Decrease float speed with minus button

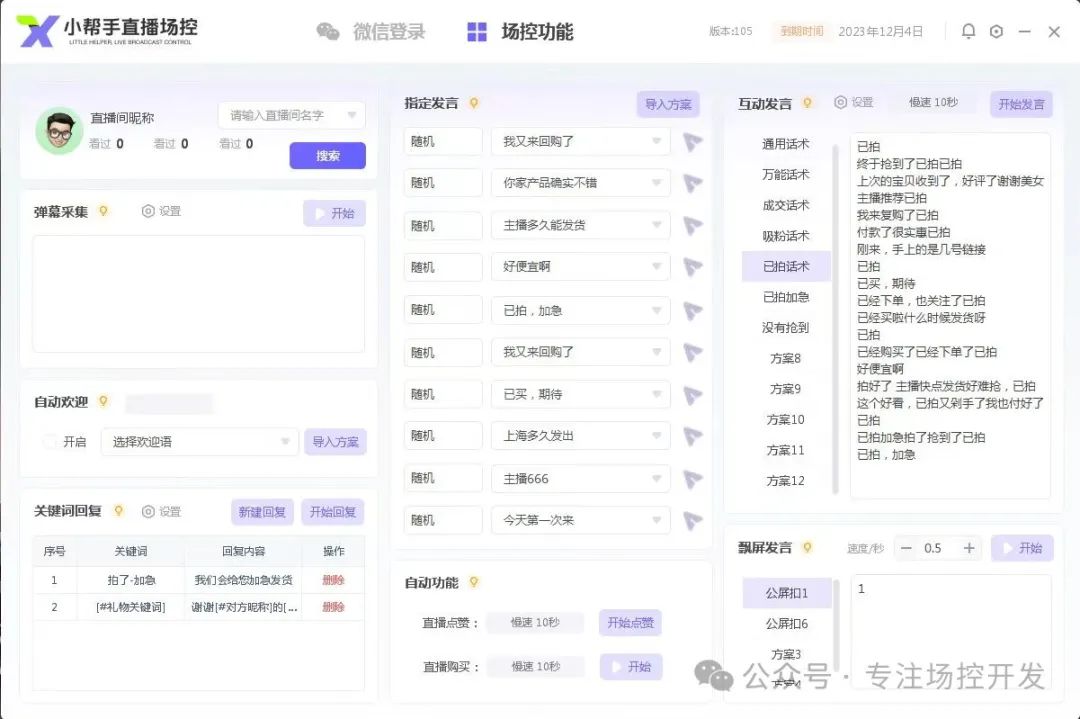[906, 548]
